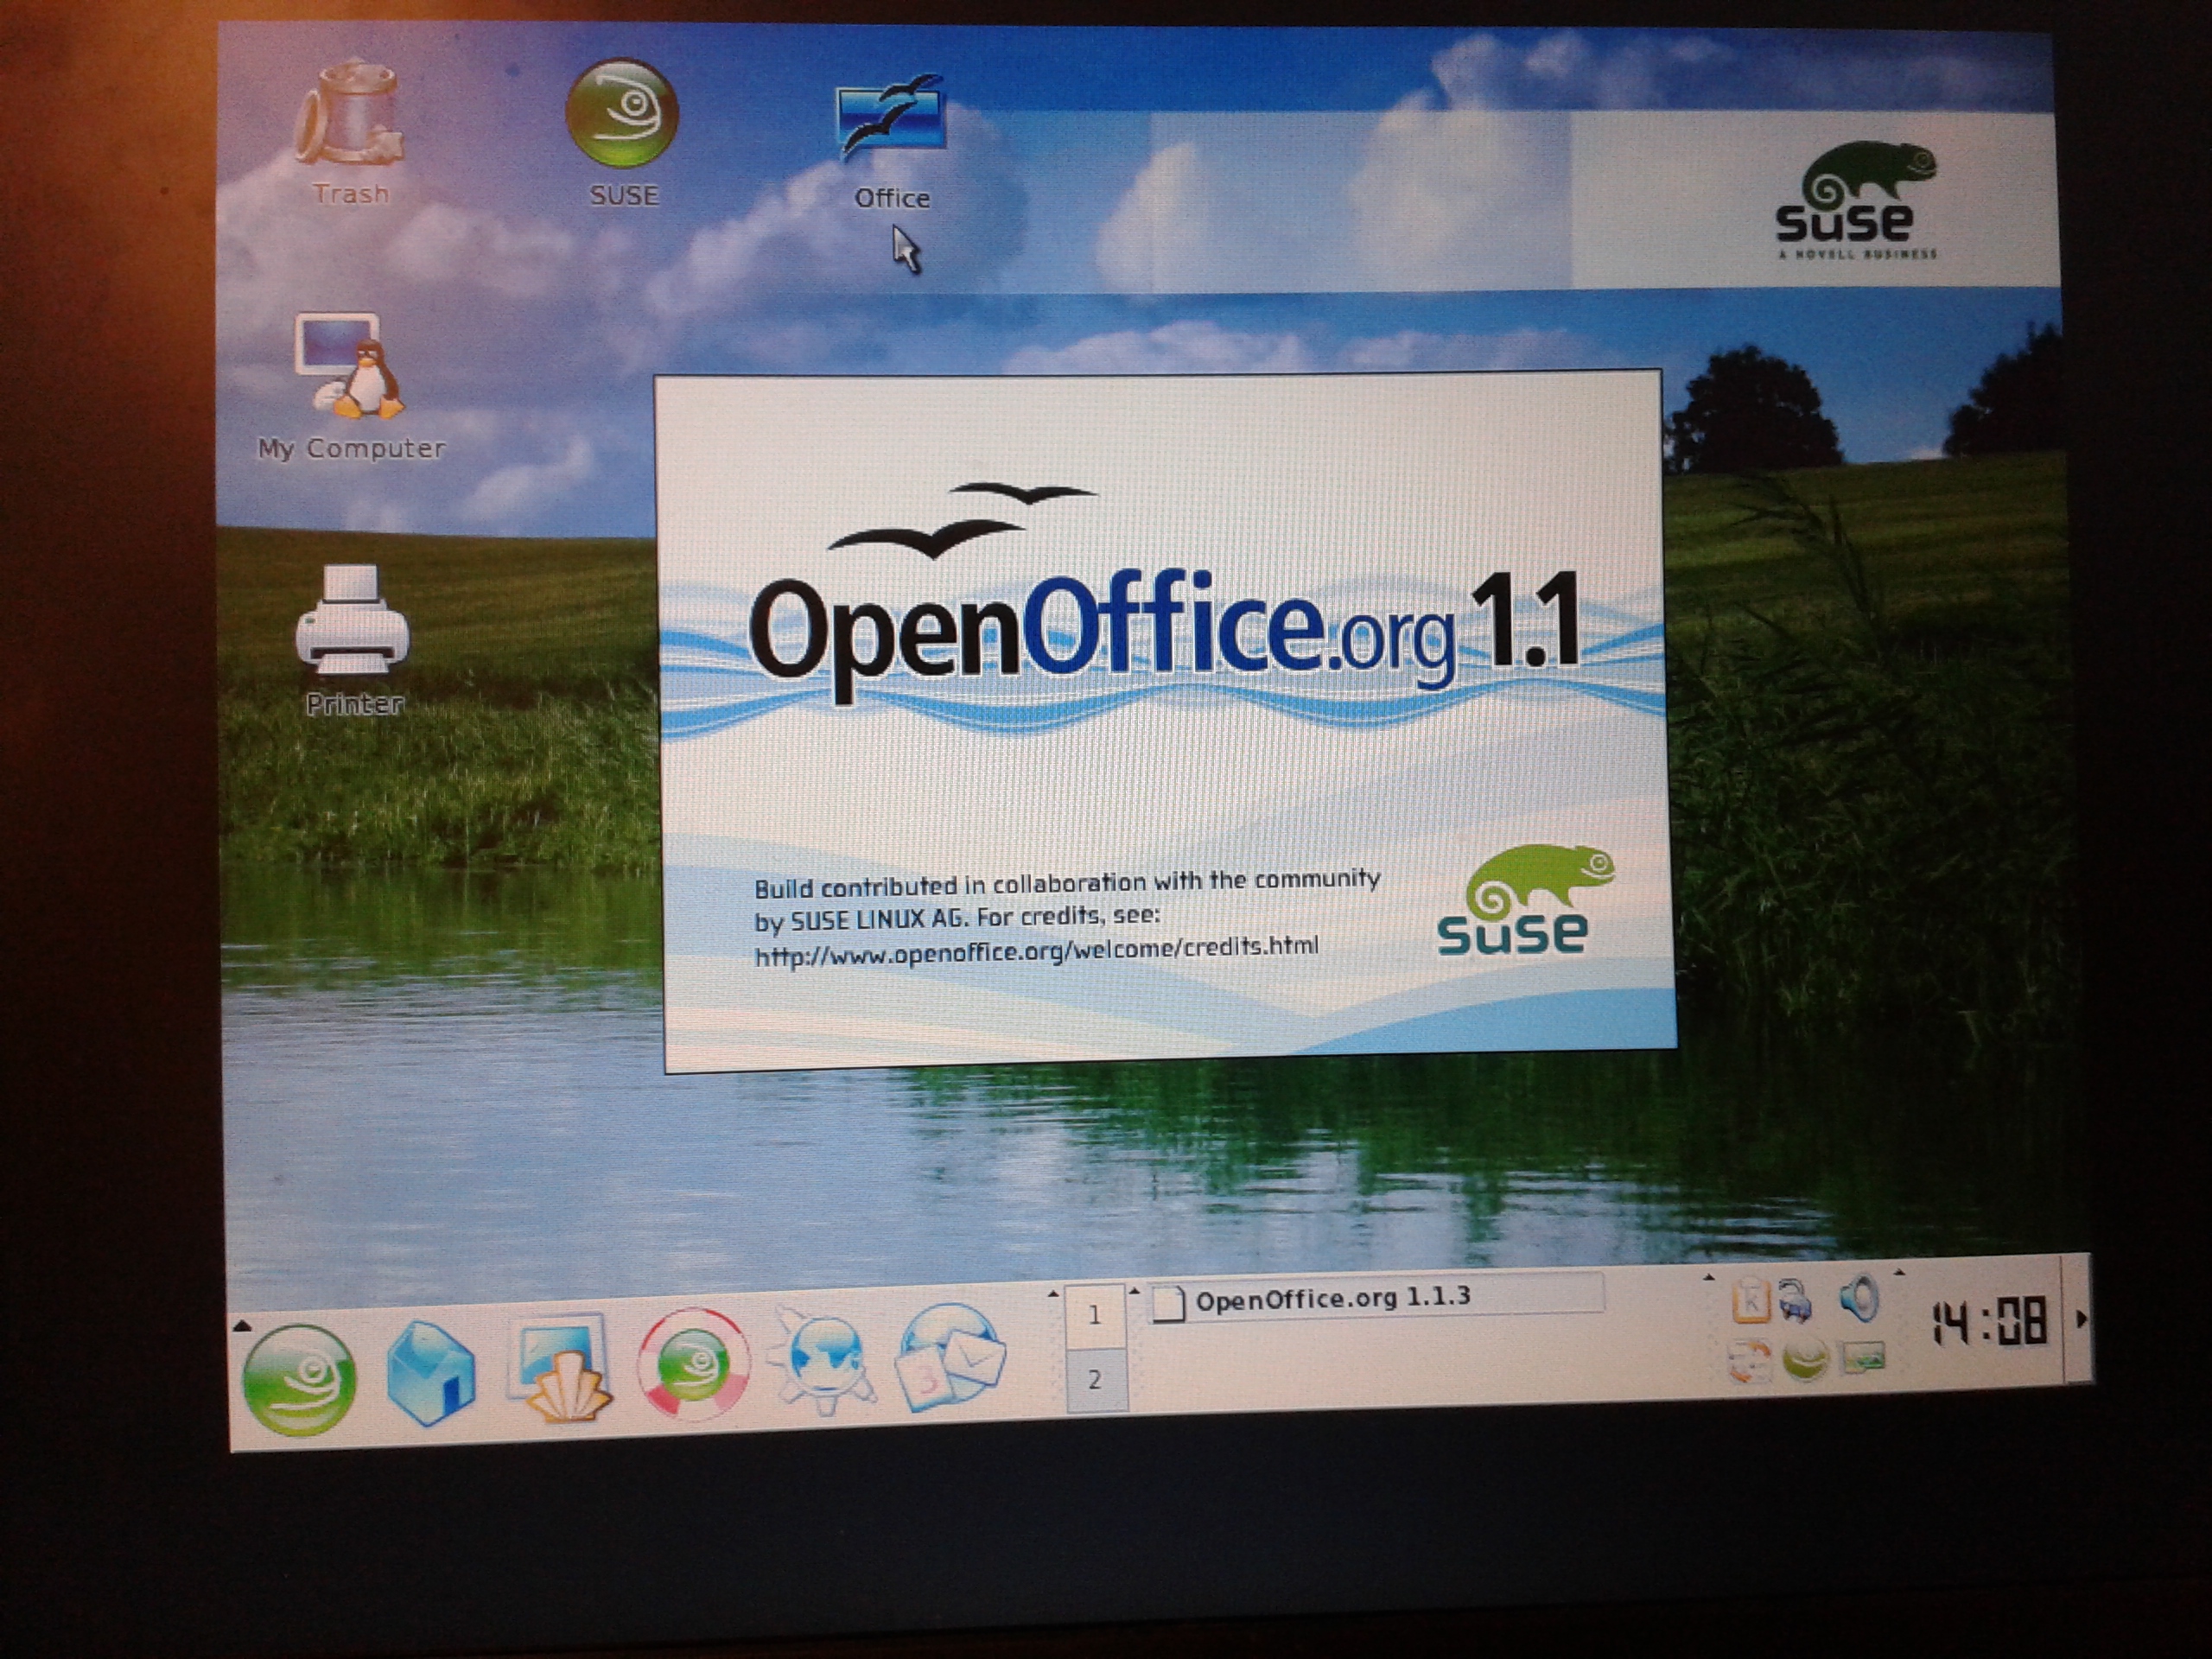Open the speaker volume tray icon
2212x1659 pixels.
[1860, 1298]
